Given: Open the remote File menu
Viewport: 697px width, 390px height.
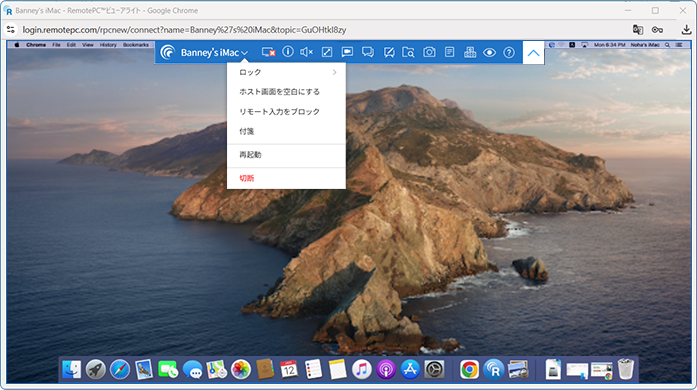Looking at the screenshot, I should (x=56, y=45).
